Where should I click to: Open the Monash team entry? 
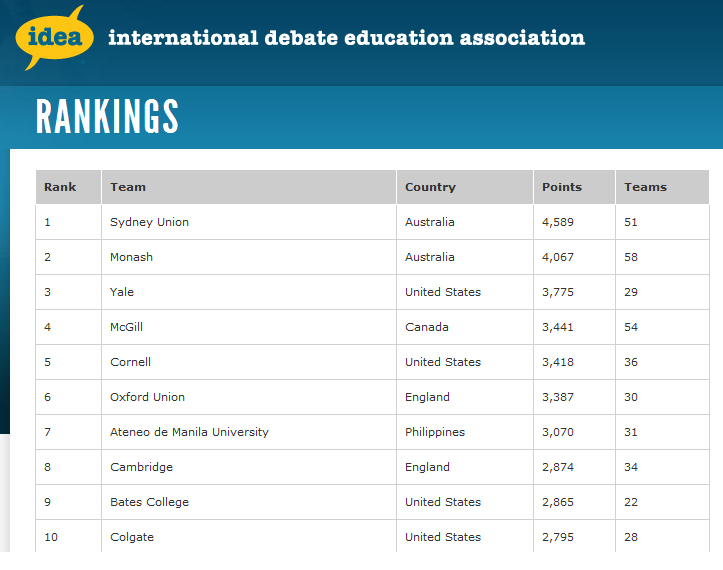click(x=131, y=257)
